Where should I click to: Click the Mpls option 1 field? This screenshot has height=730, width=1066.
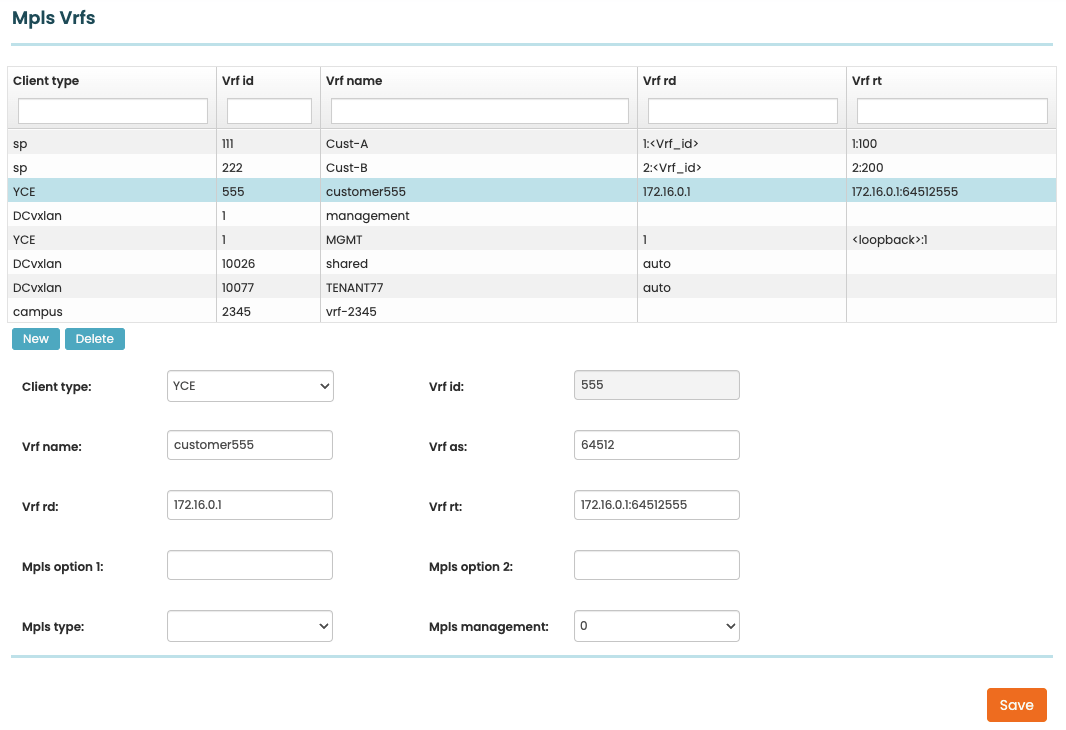(250, 565)
